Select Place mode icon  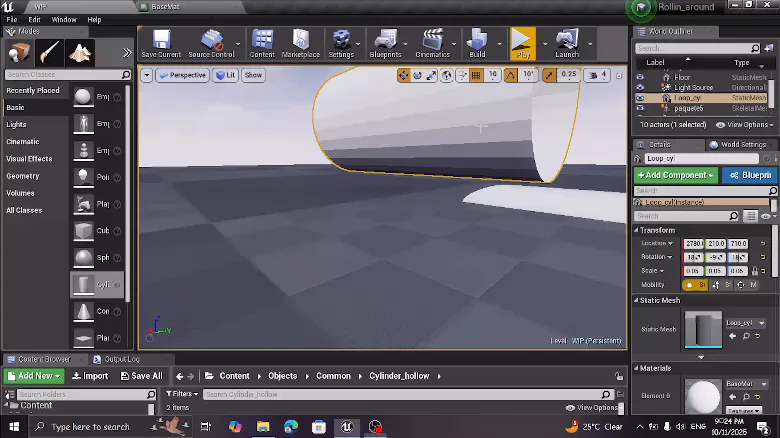click(19, 53)
